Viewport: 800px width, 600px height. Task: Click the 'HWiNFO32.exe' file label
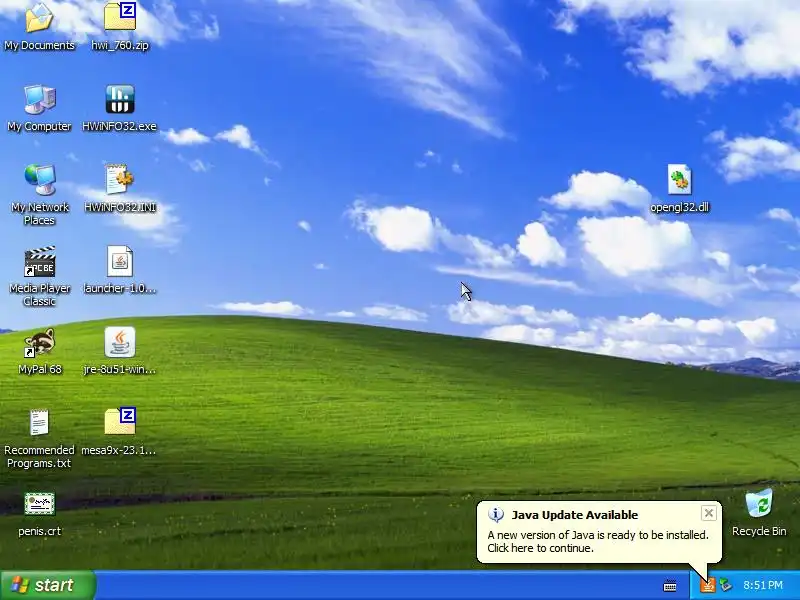point(119,126)
